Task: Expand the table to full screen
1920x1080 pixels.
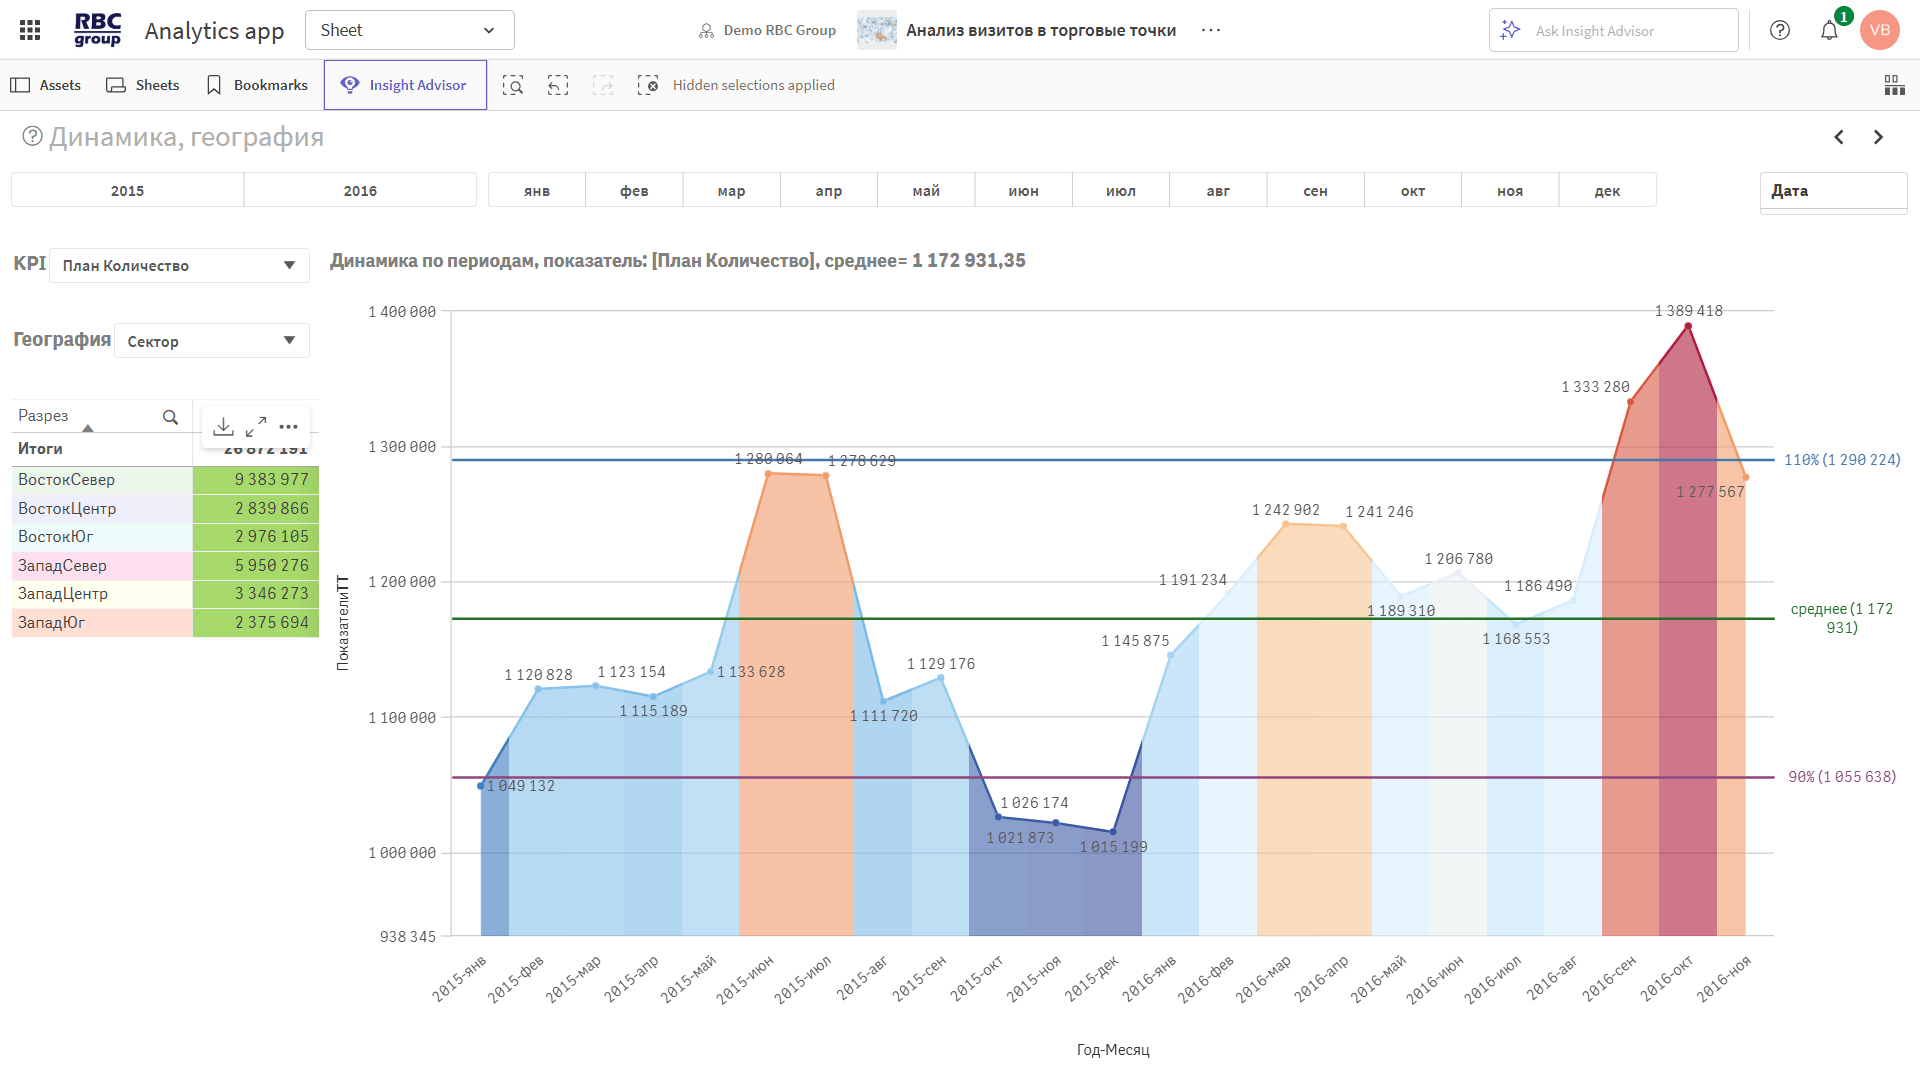Action: coord(256,427)
